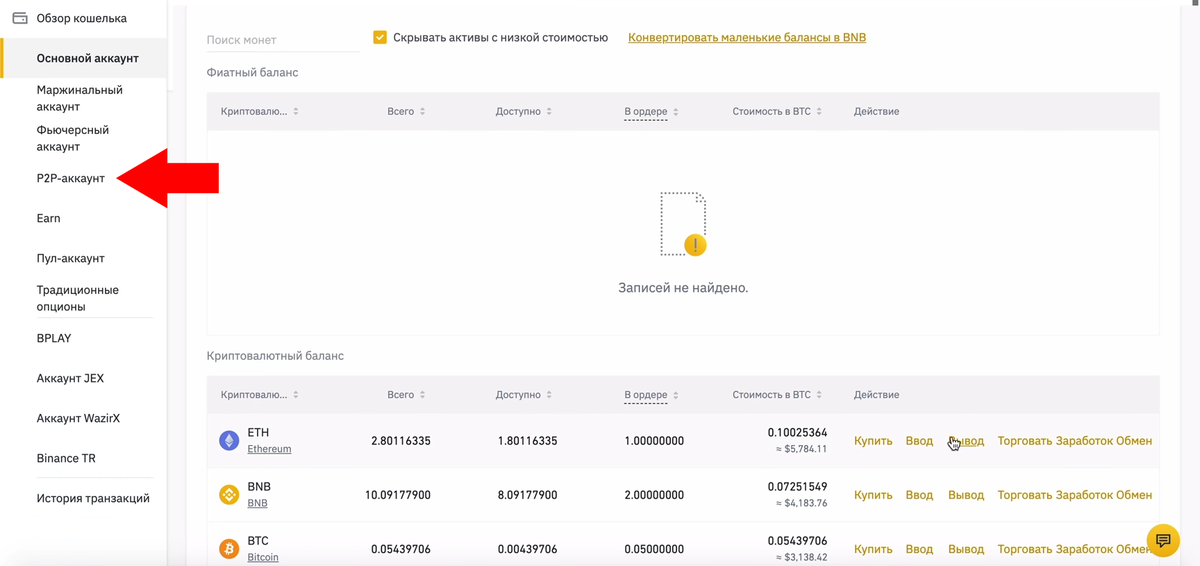Open Аккаунт JEX in sidebar
Image resolution: width=1200 pixels, height=566 pixels.
(70, 378)
